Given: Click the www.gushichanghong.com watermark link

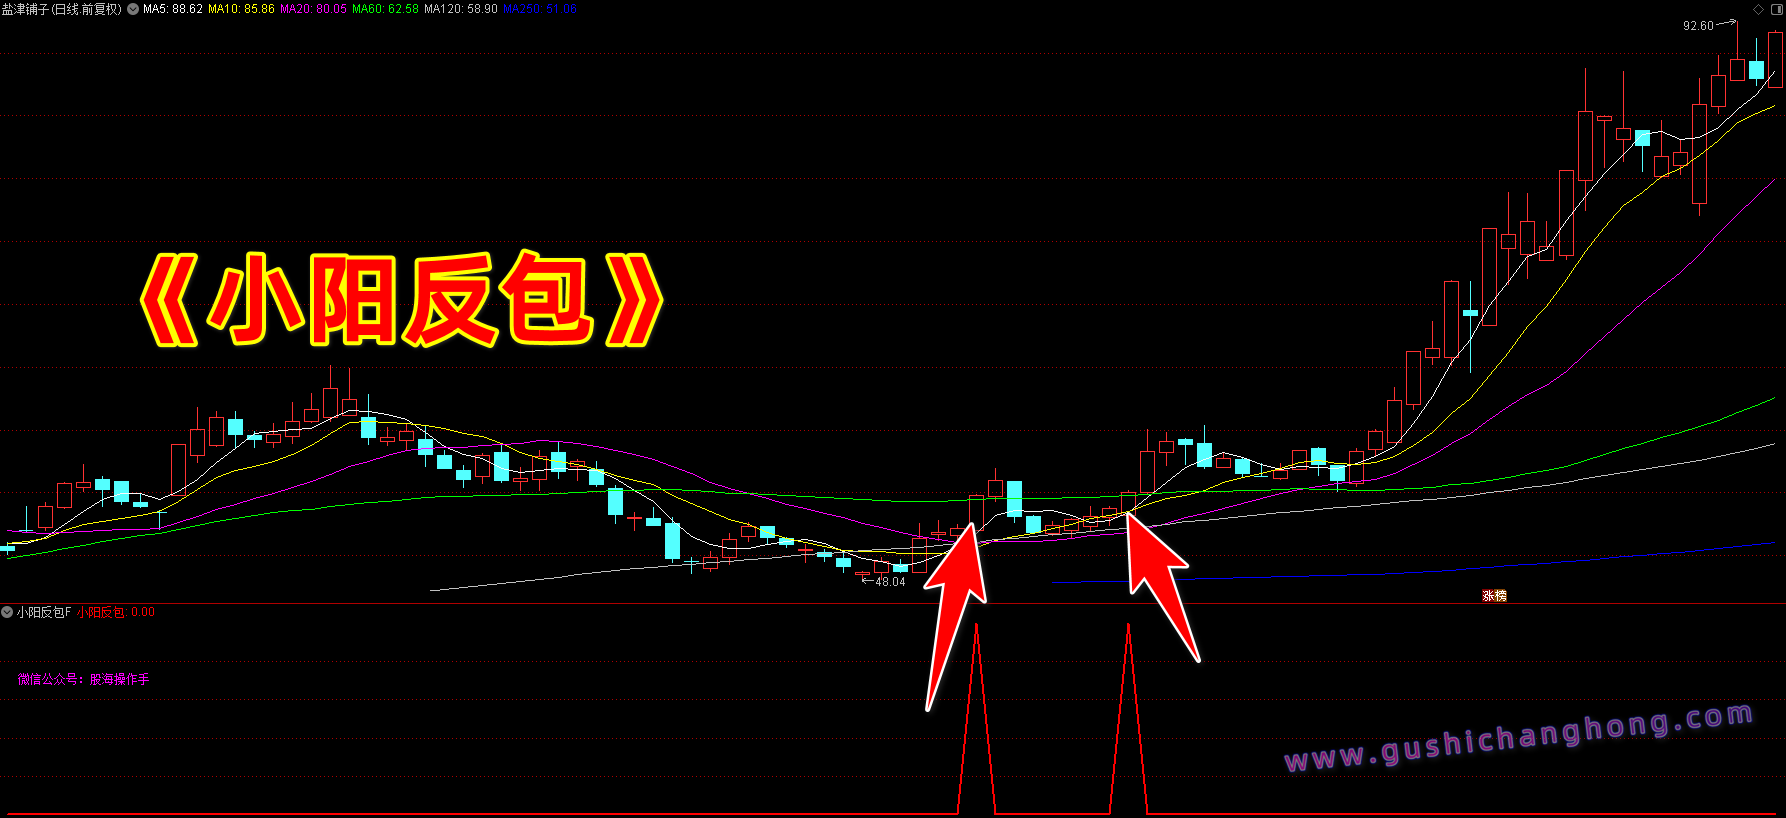Looking at the screenshot, I should tap(1518, 738).
